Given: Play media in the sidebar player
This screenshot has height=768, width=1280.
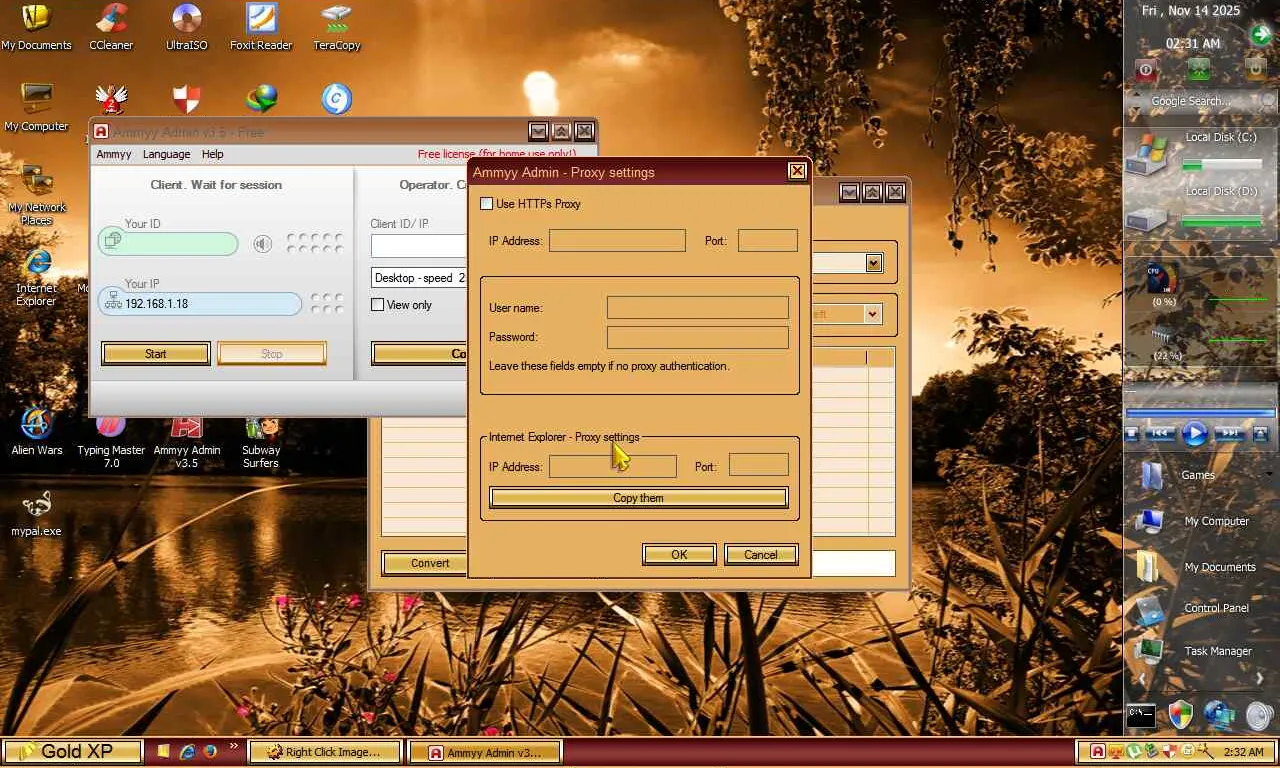Looking at the screenshot, I should pyautogui.click(x=1195, y=434).
